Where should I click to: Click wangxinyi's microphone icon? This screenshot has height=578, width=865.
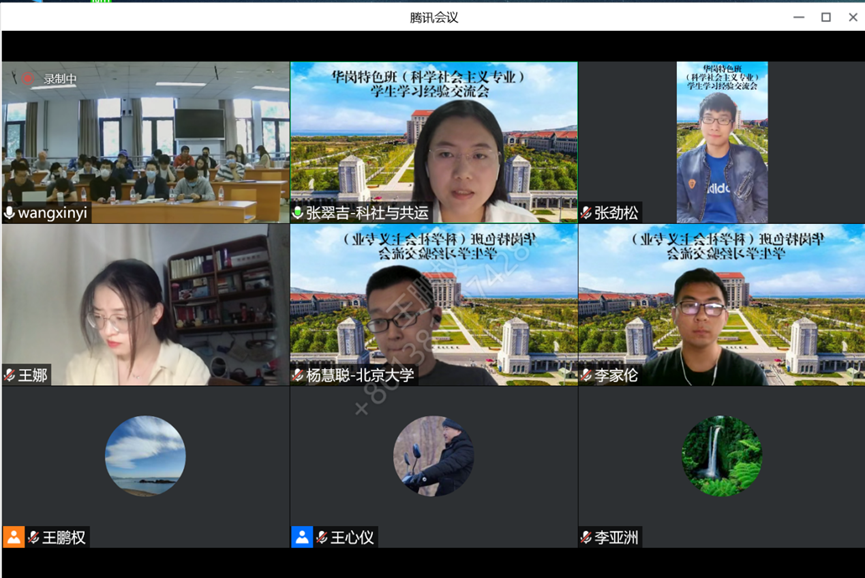10,213
